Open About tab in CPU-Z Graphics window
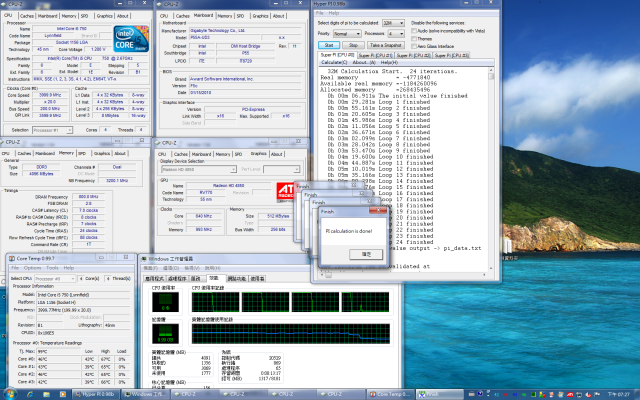Screen dimensions: 640x400 coord(277,154)
